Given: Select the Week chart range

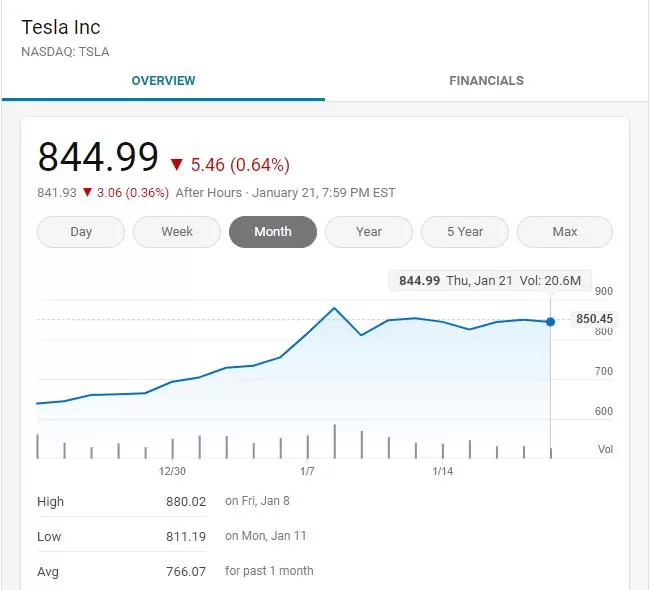Looking at the screenshot, I should 177,231.
